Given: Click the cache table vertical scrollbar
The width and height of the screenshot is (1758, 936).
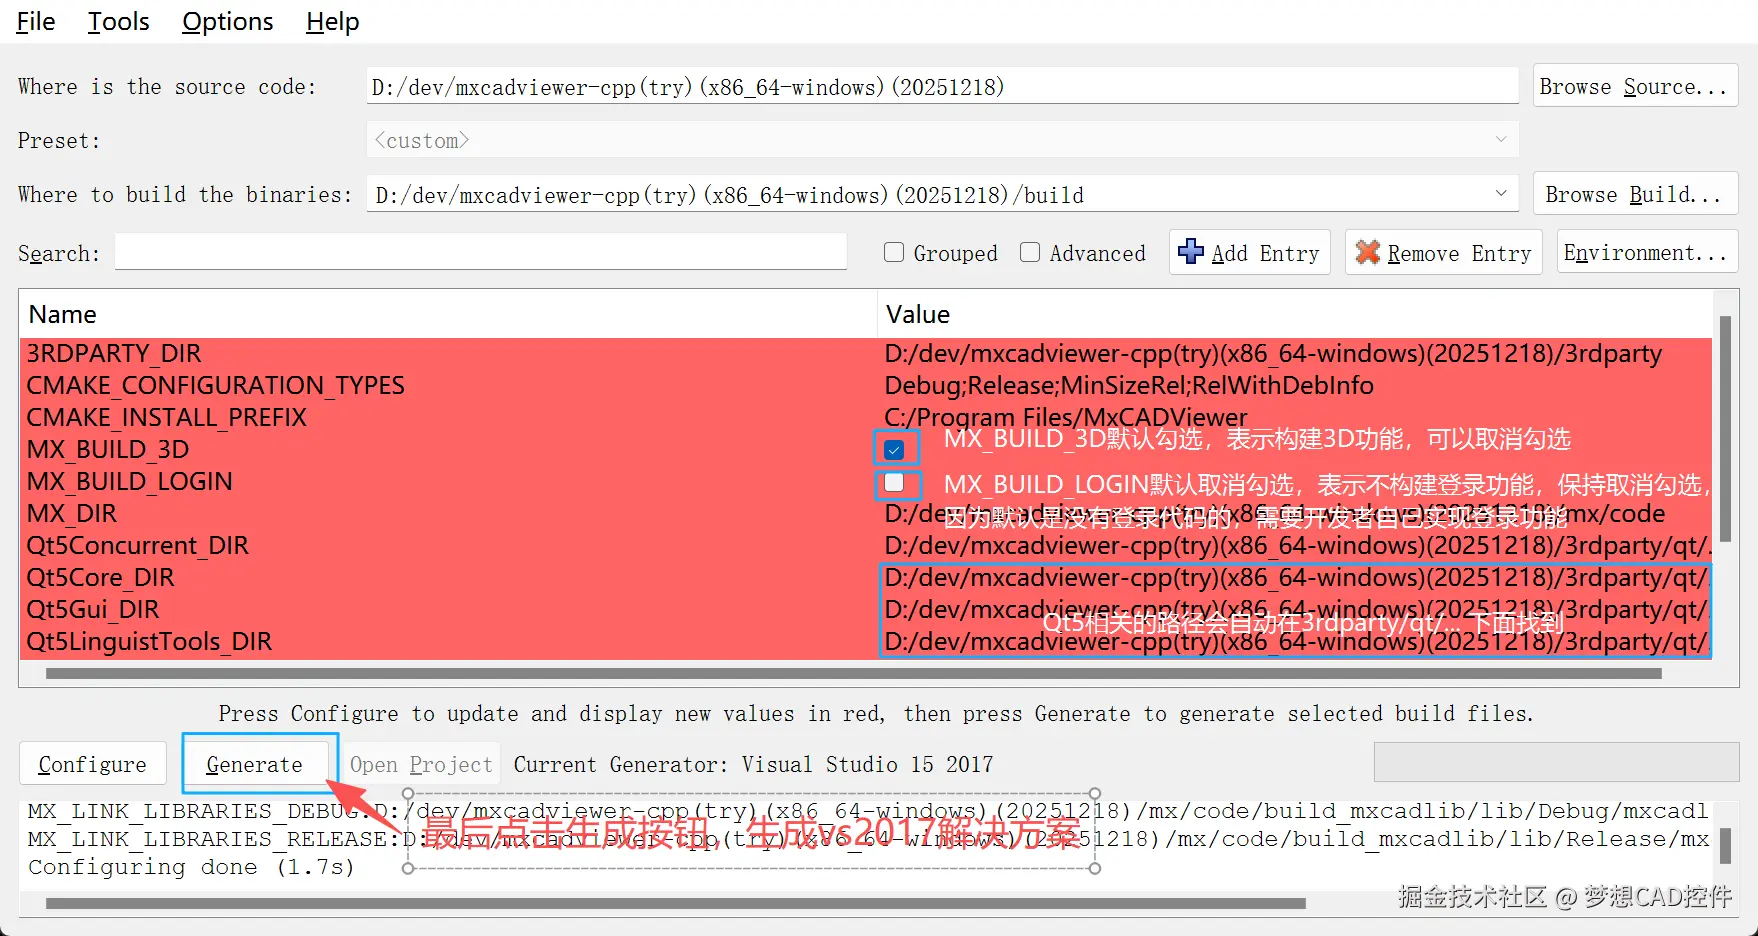Looking at the screenshot, I should click(x=1724, y=428).
